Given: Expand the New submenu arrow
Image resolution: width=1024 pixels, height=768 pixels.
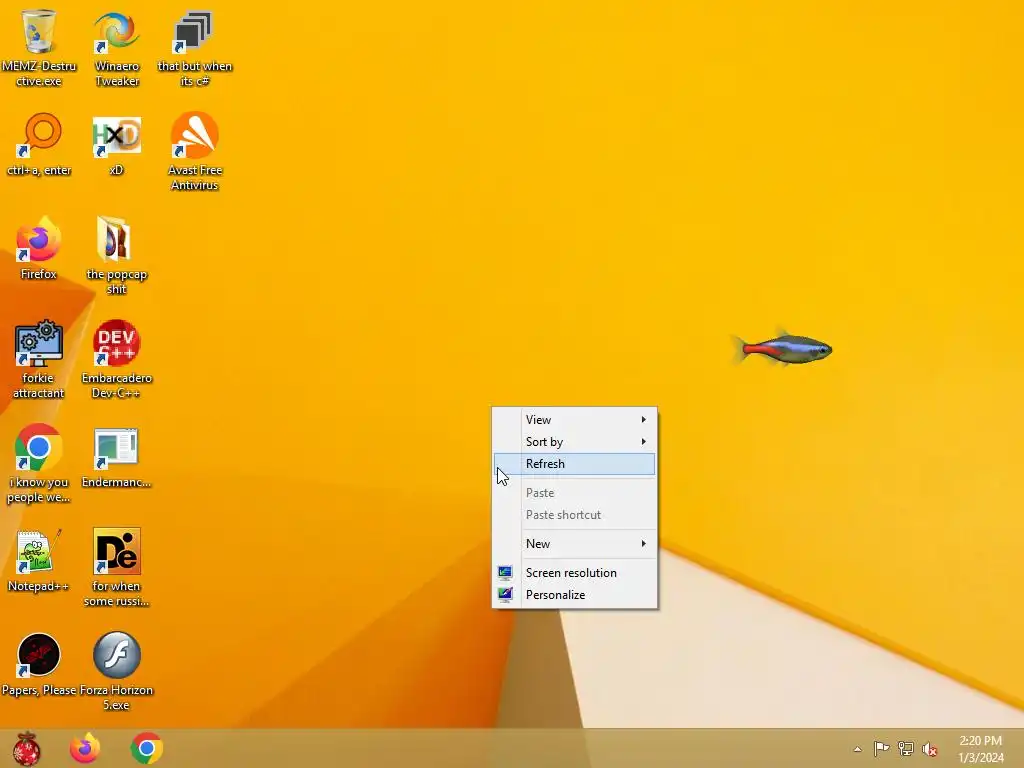Looking at the screenshot, I should (x=643, y=543).
